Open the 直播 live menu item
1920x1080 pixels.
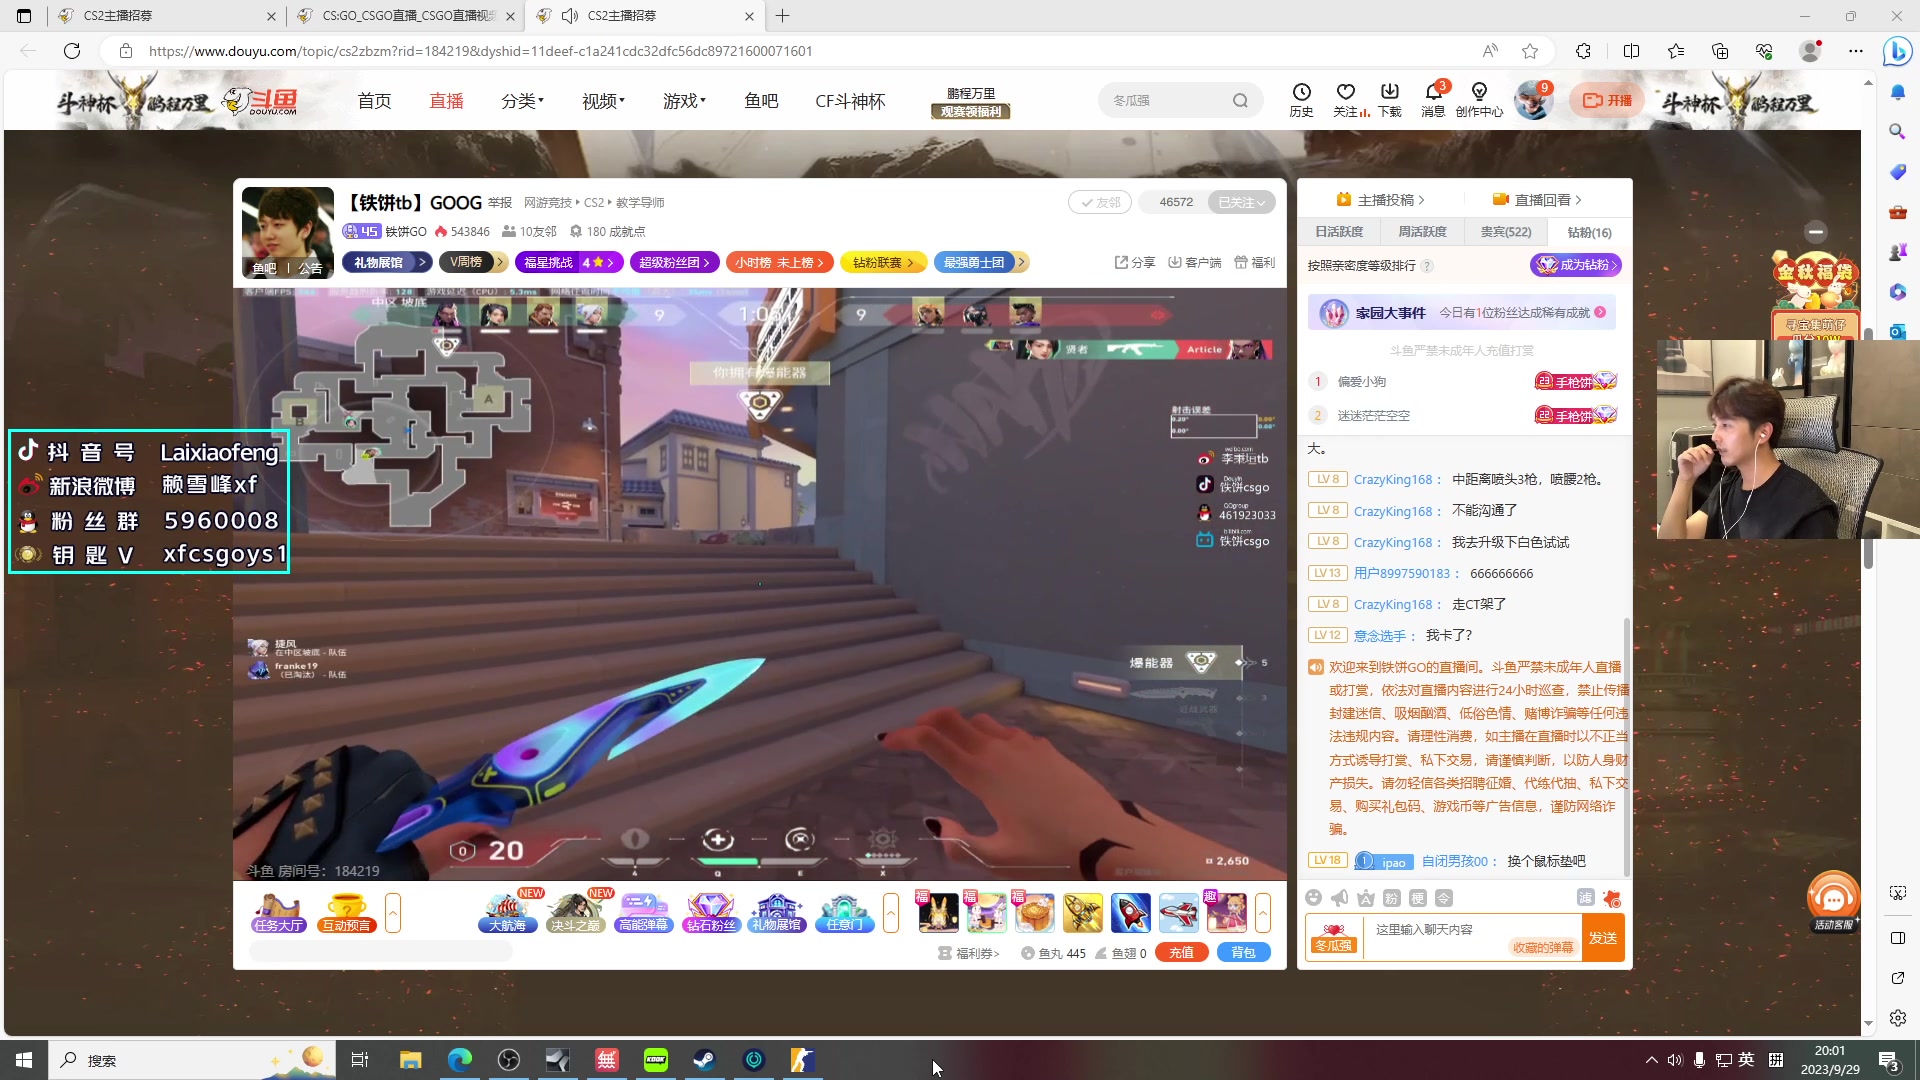446,101
